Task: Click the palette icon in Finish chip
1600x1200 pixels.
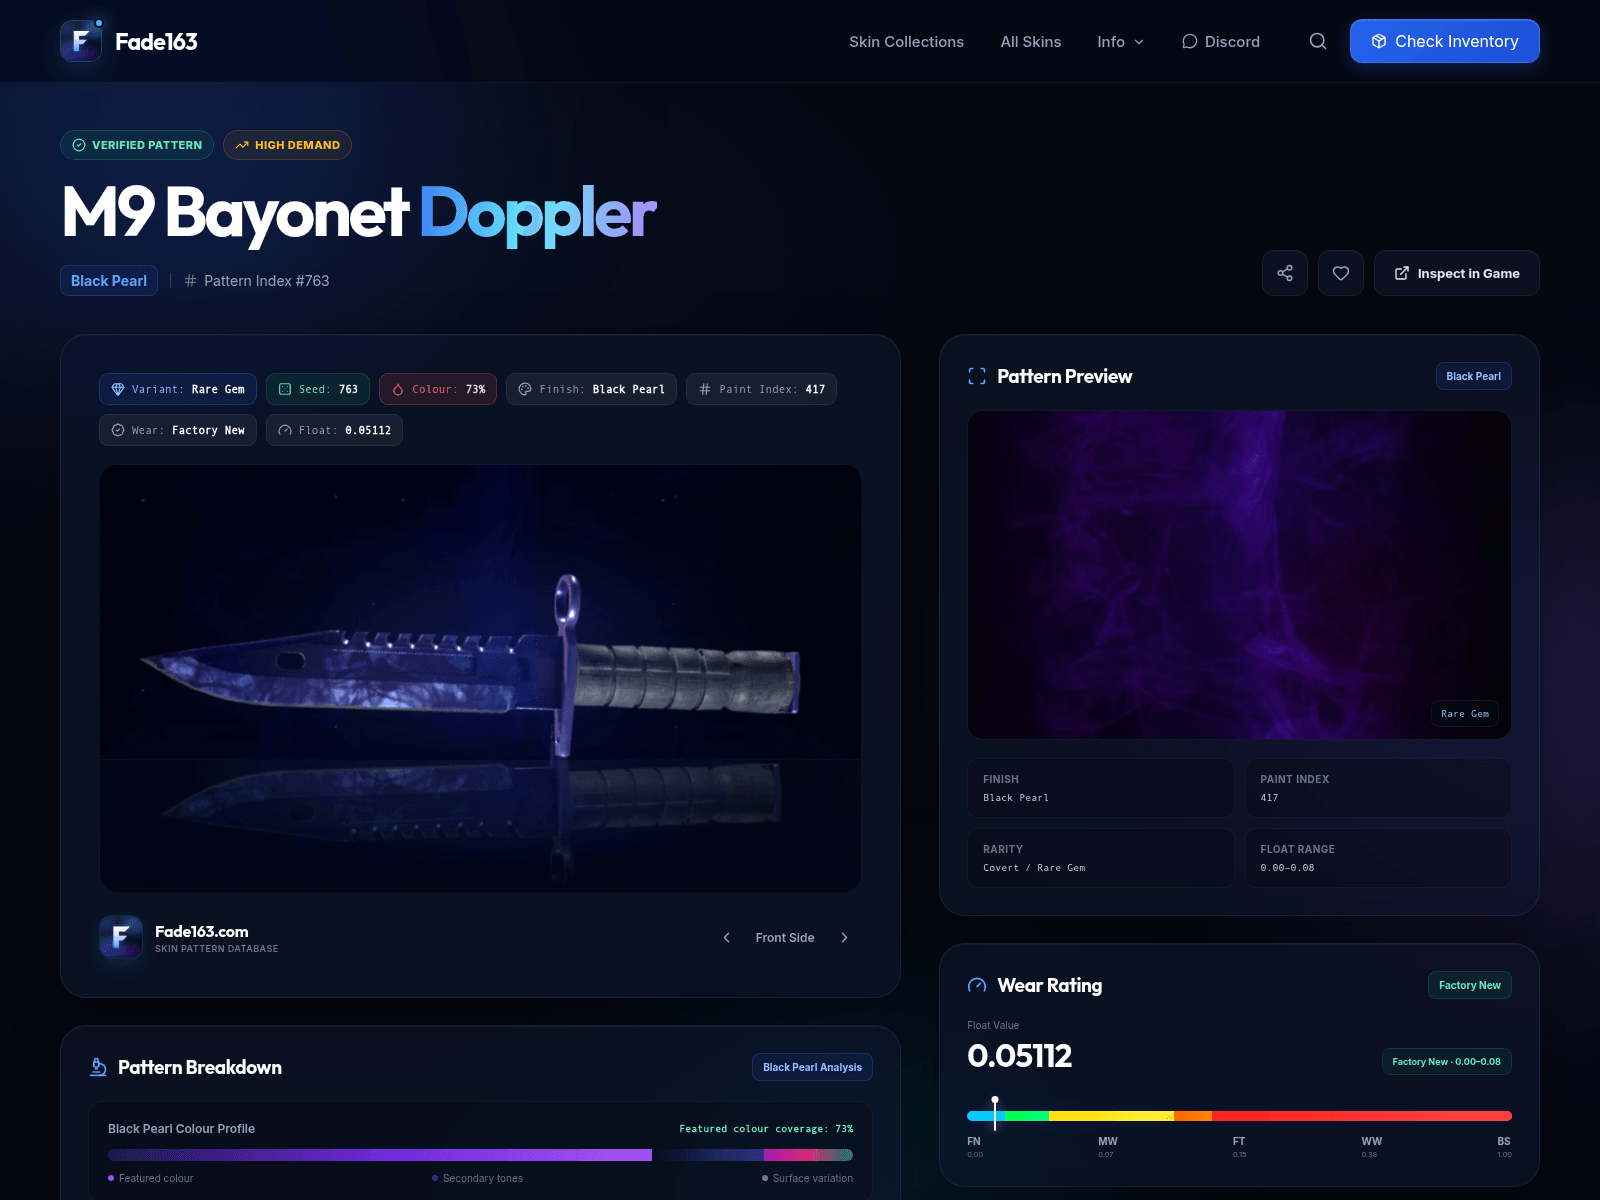Action: coord(525,389)
